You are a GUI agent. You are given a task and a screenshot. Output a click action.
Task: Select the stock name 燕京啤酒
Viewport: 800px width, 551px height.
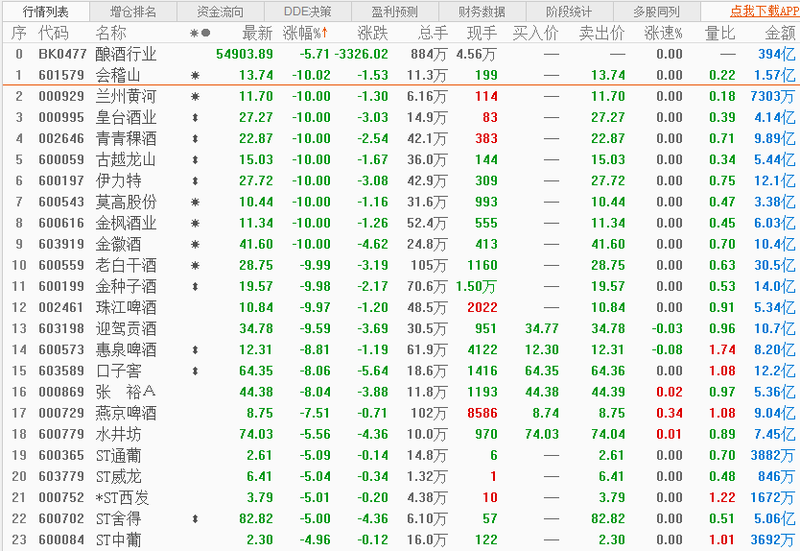point(126,413)
